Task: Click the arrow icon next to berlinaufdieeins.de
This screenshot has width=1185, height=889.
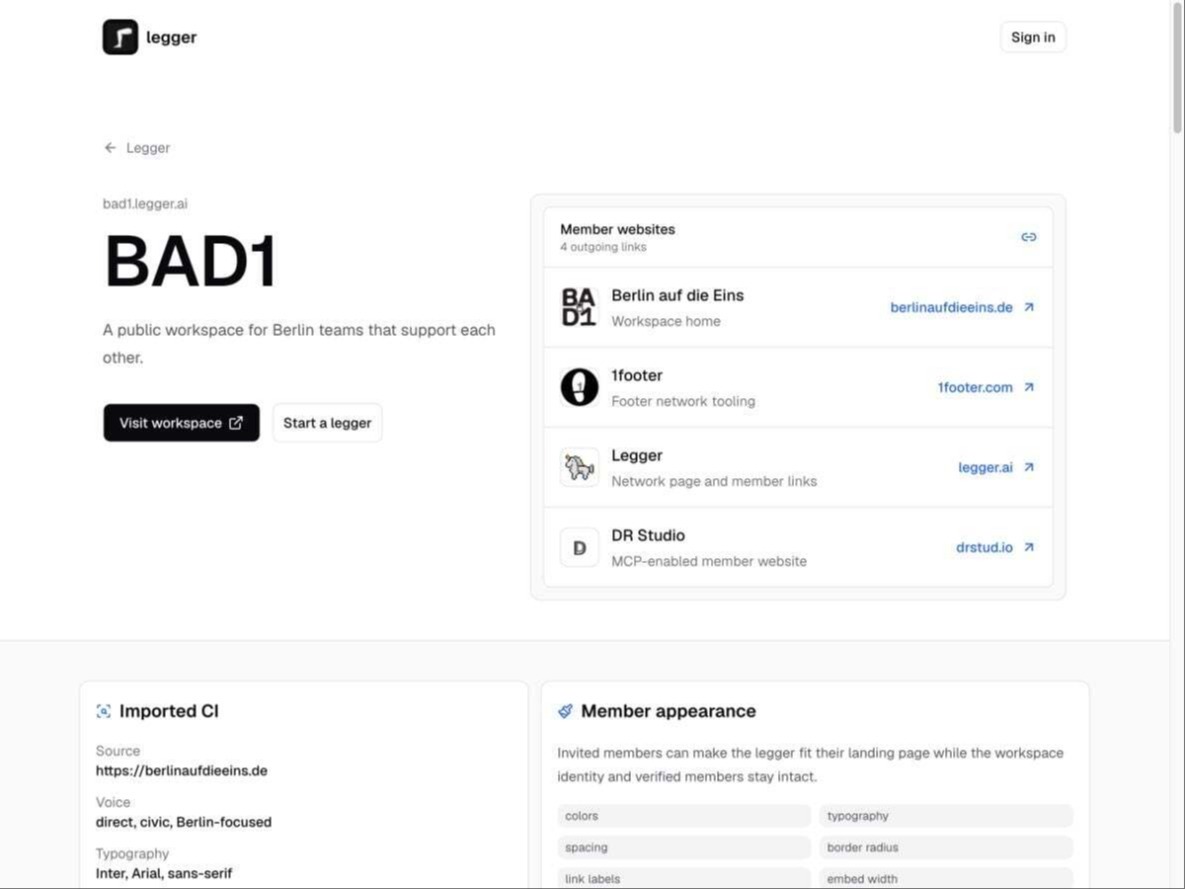Action: 1029,308
